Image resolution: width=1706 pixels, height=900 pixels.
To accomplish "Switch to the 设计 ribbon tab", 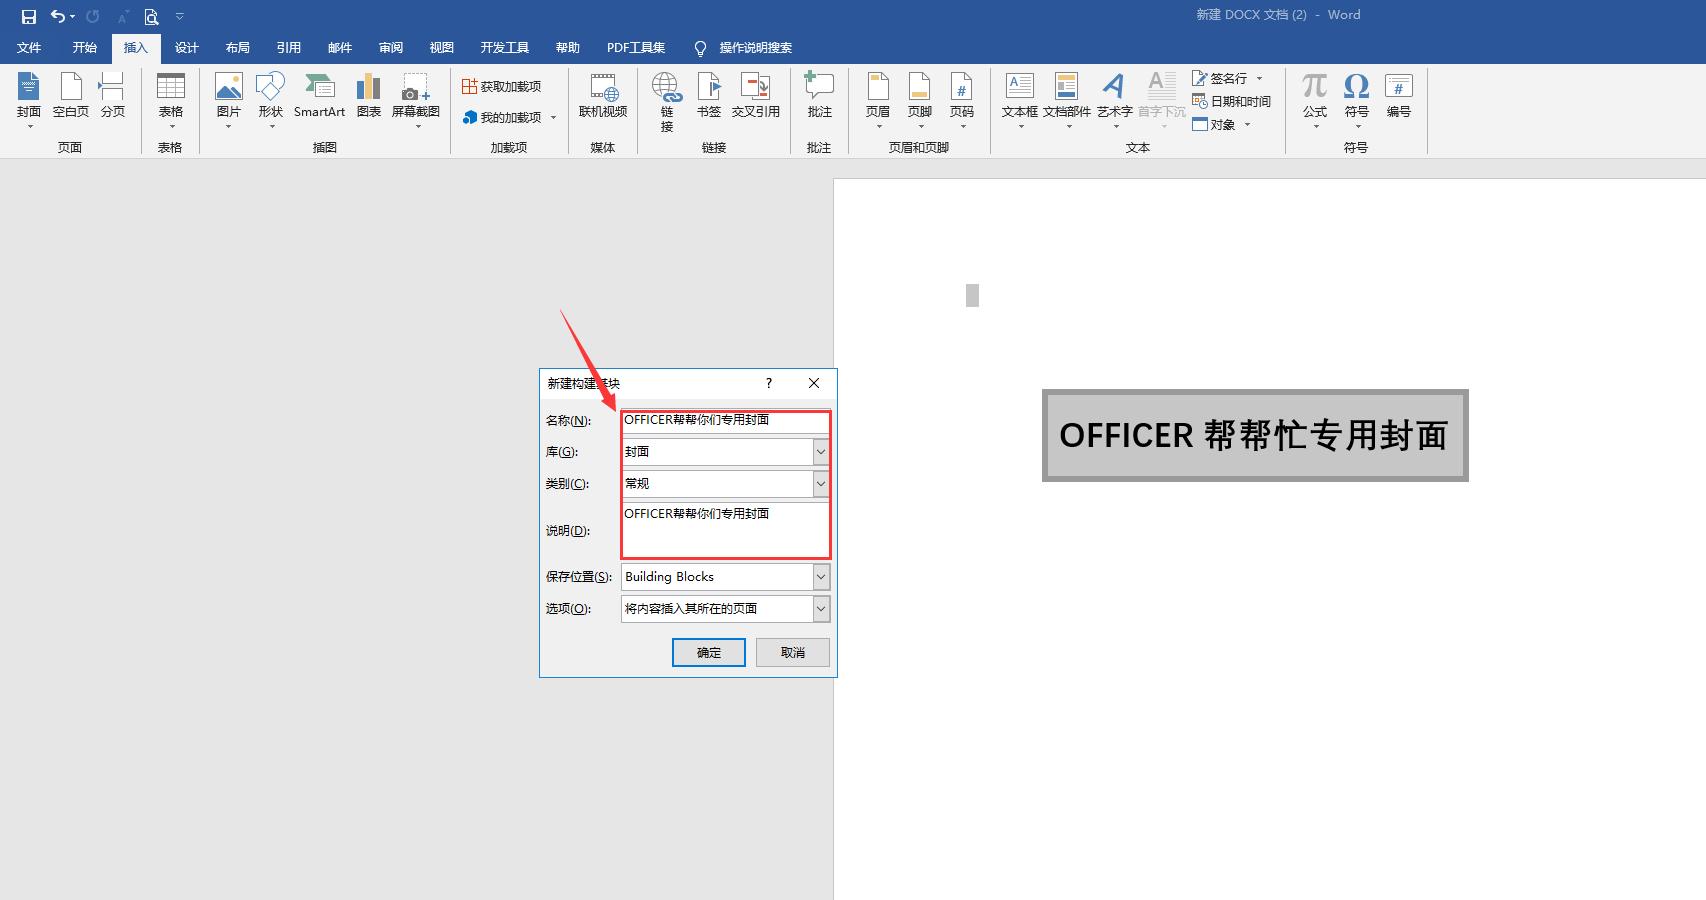I will (186, 47).
